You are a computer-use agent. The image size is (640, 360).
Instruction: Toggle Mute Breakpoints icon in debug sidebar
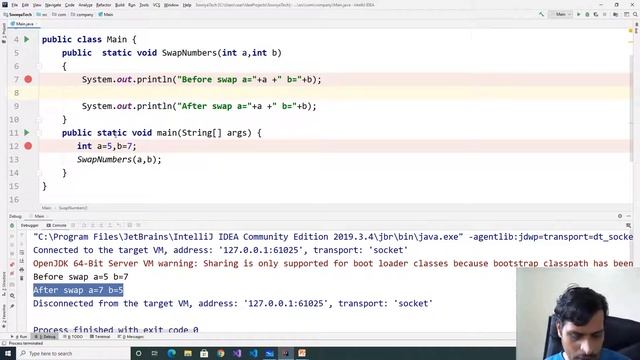click(x=12, y=273)
